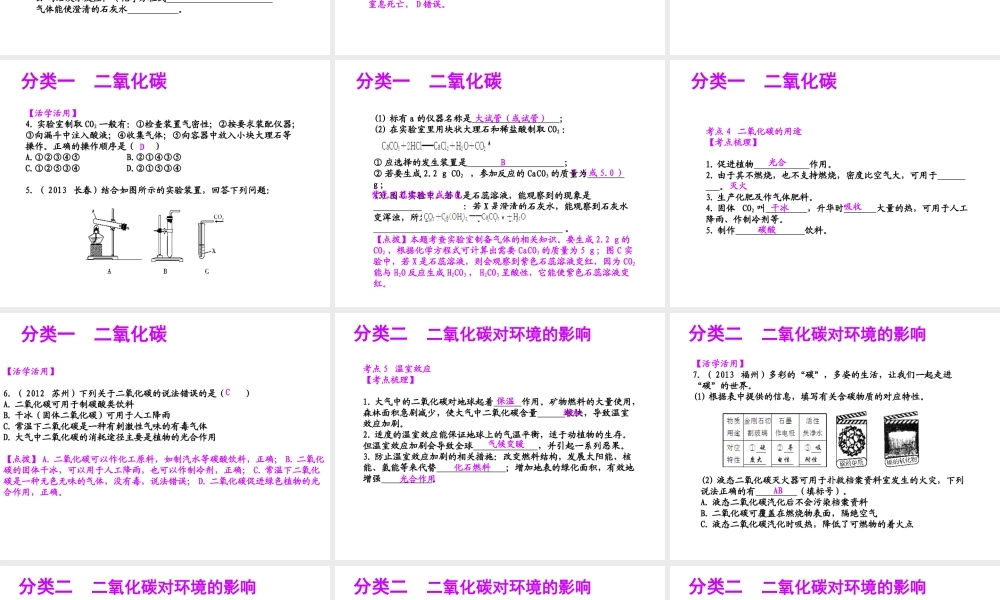Image resolution: width=1000 pixels, height=600 pixels.
Task: Click heading 考点5 温室效应
Action: click(397, 369)
